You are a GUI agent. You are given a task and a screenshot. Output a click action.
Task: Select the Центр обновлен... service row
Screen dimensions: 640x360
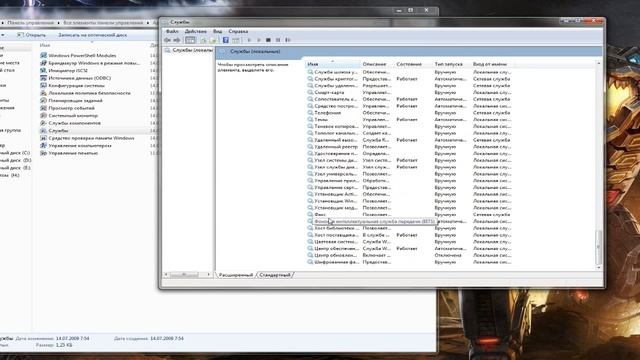pos(409,256)
